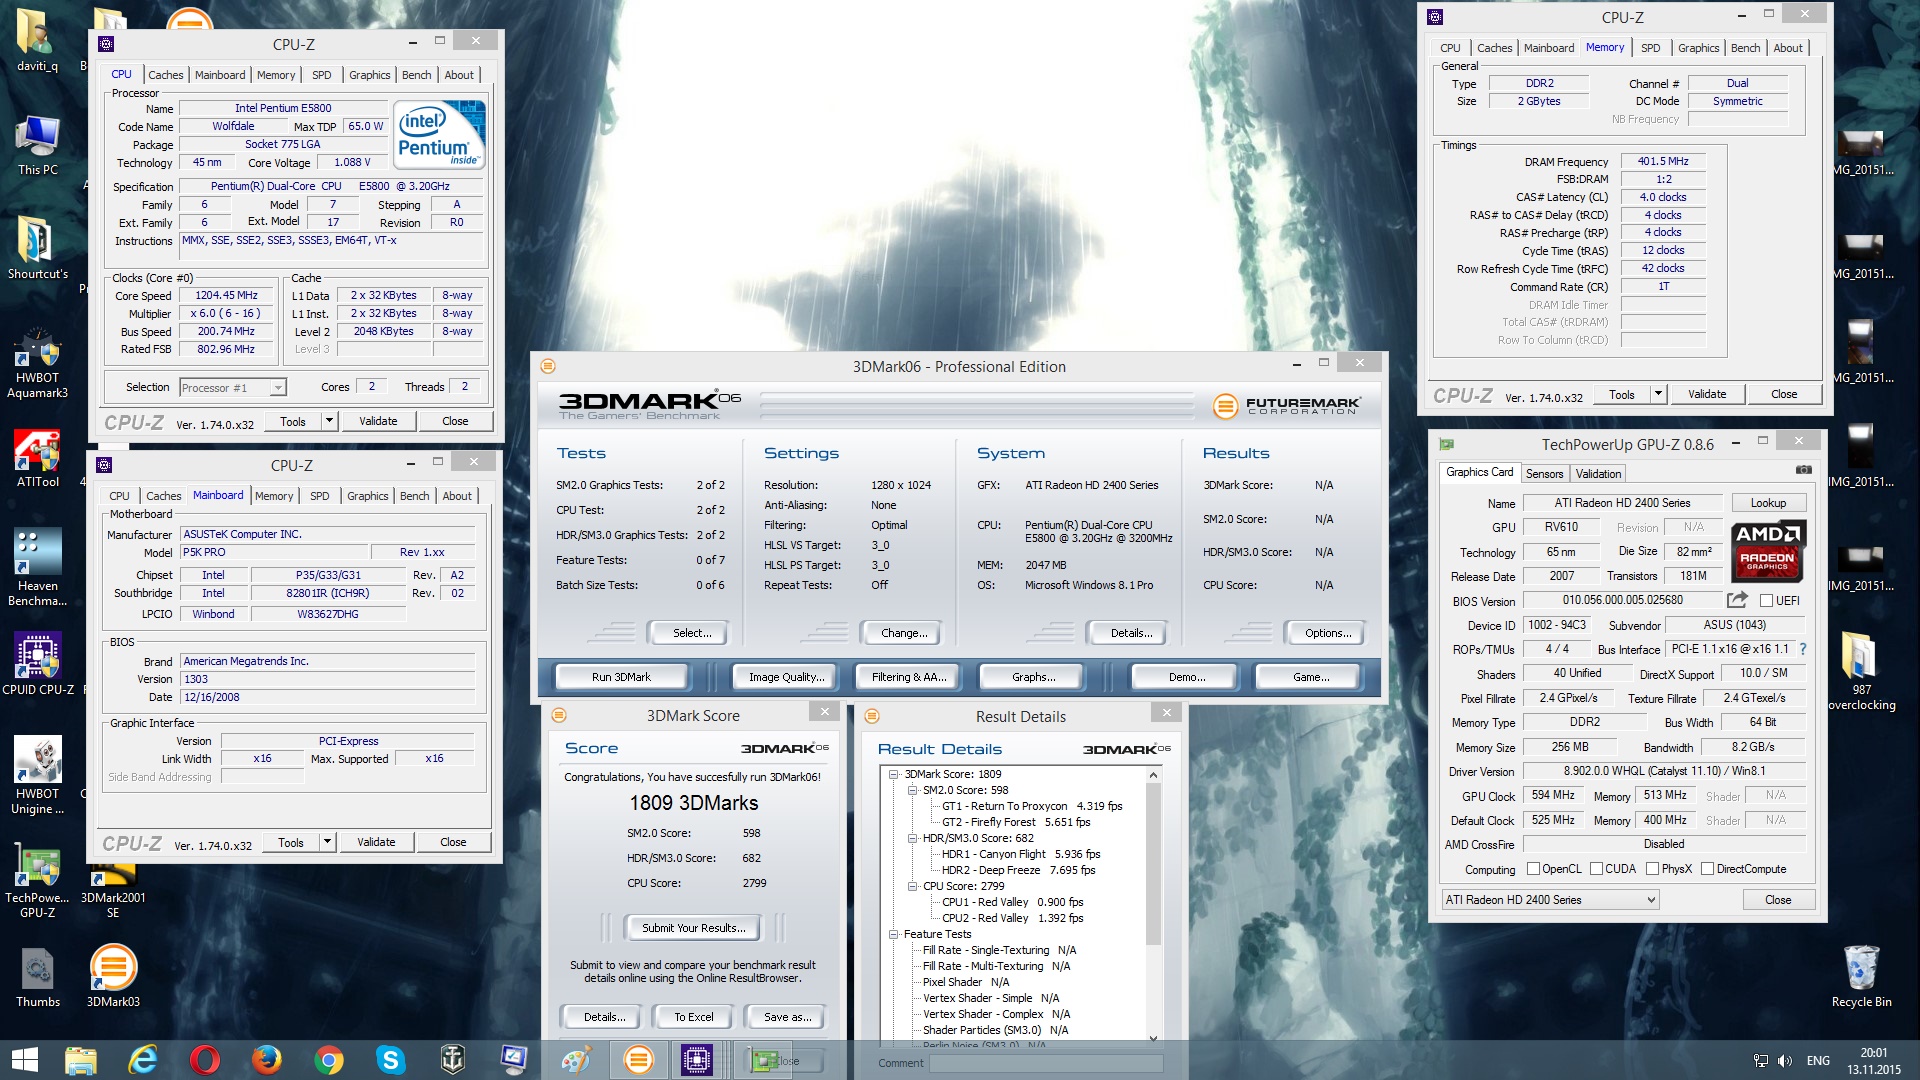Image resolution: width=1920 pixels, height=1080 pixels.
Task: Open the Processor #1 selection dropdown
Action: (233, 388)
